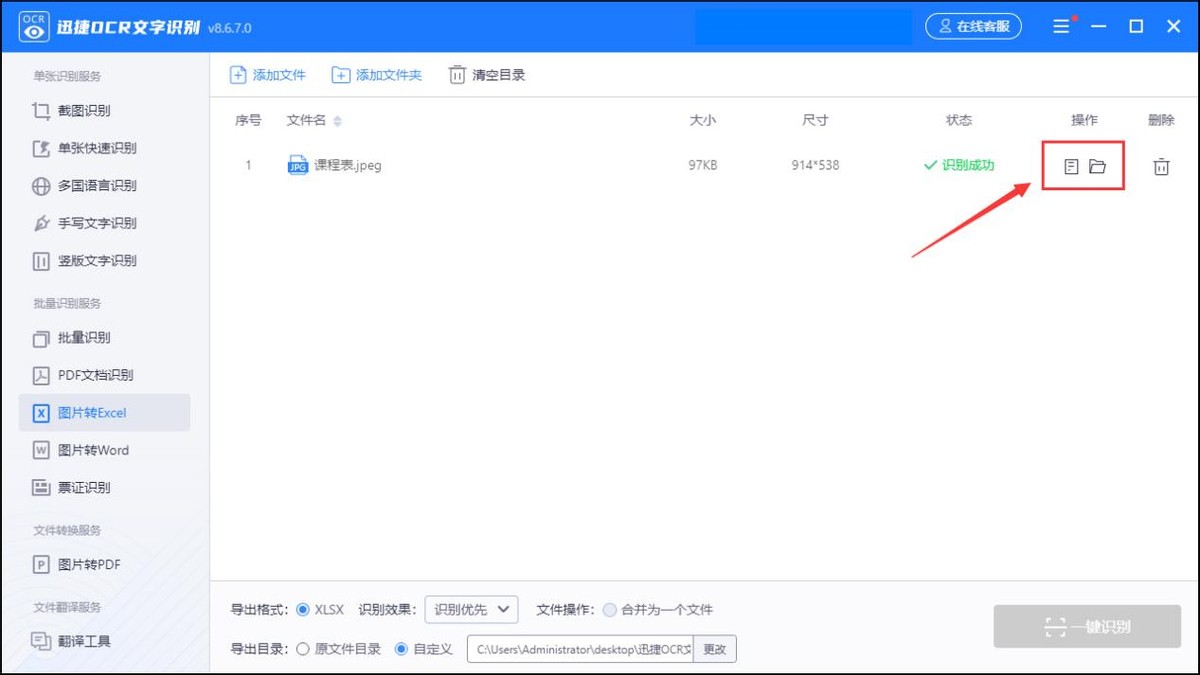
Task: Select the file 课程表.jpeg
Action: (x=348, y=165)
